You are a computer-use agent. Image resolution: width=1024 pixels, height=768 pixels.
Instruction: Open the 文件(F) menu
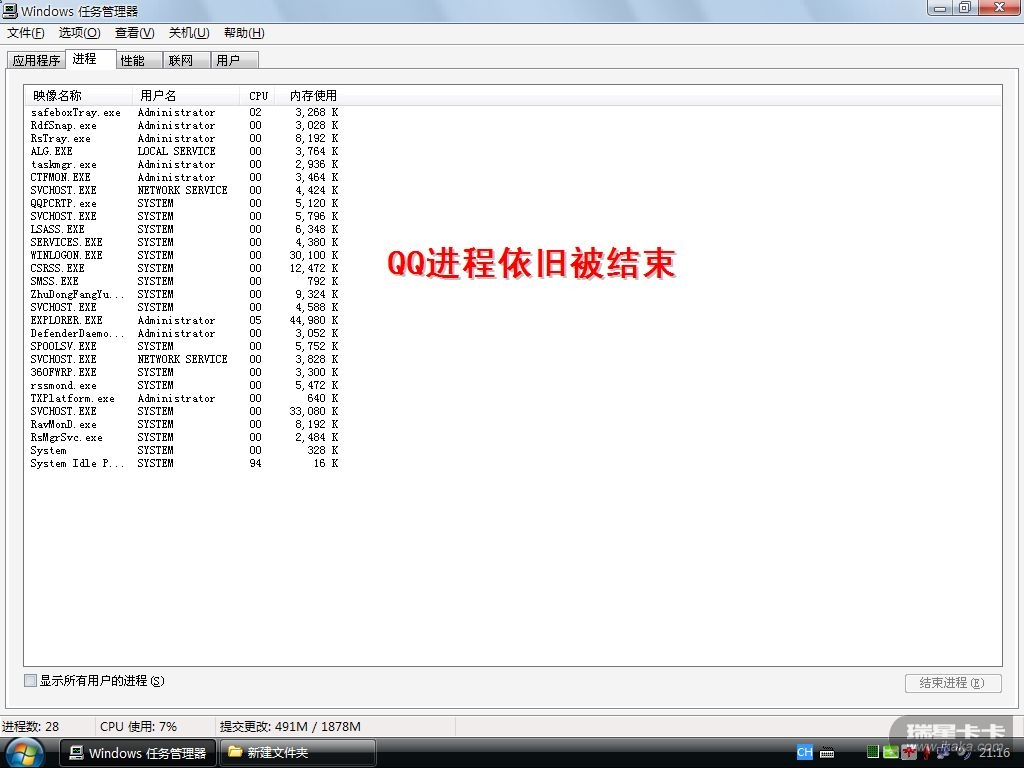25,33
